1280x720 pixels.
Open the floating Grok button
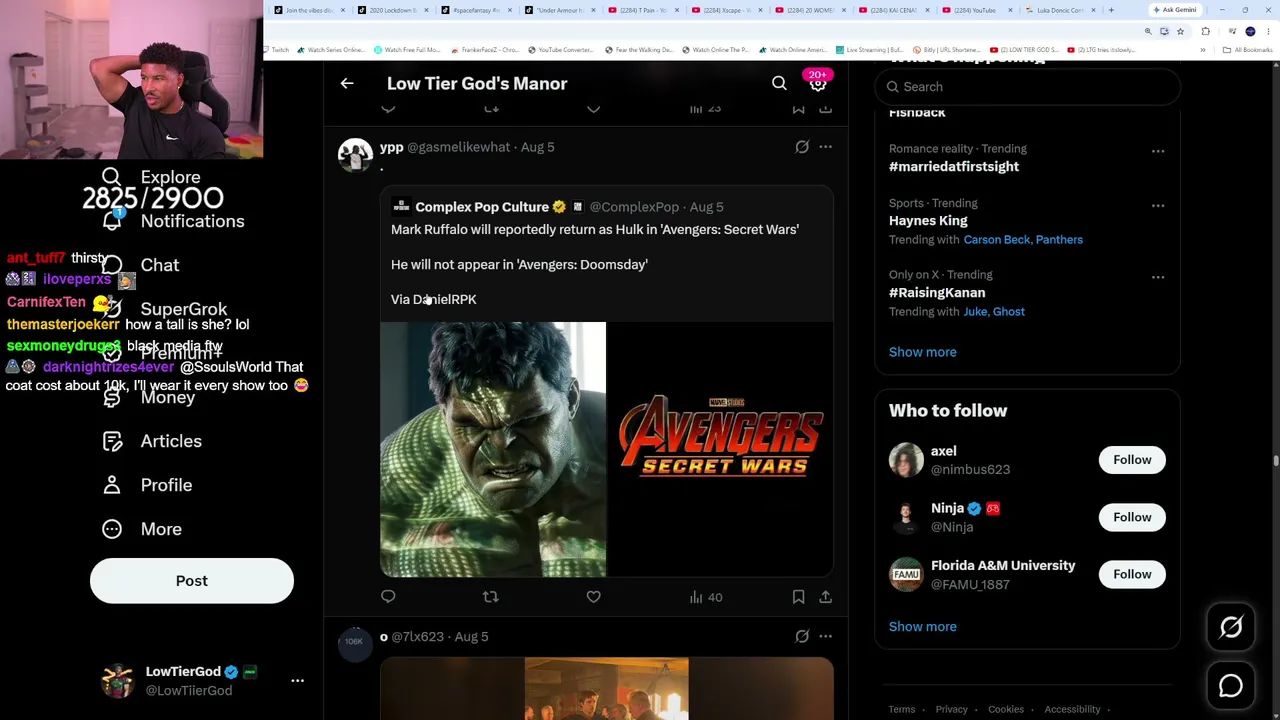tap(1231, 627)
